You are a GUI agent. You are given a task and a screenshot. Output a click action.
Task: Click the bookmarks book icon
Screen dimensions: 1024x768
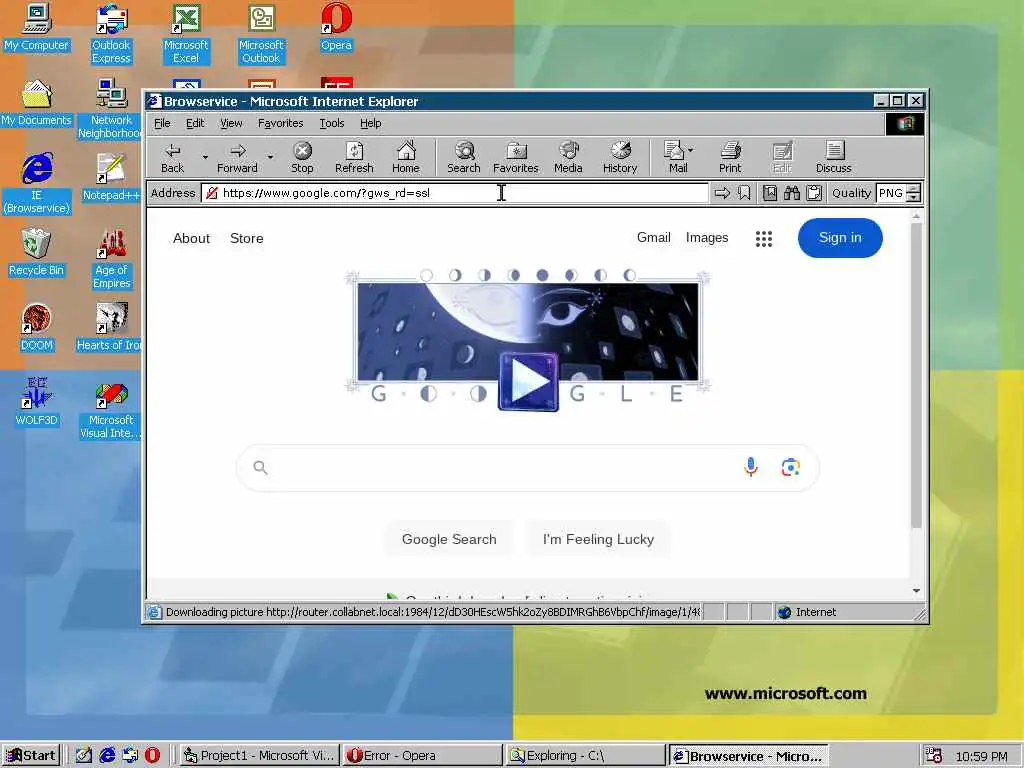coord(770,193)
